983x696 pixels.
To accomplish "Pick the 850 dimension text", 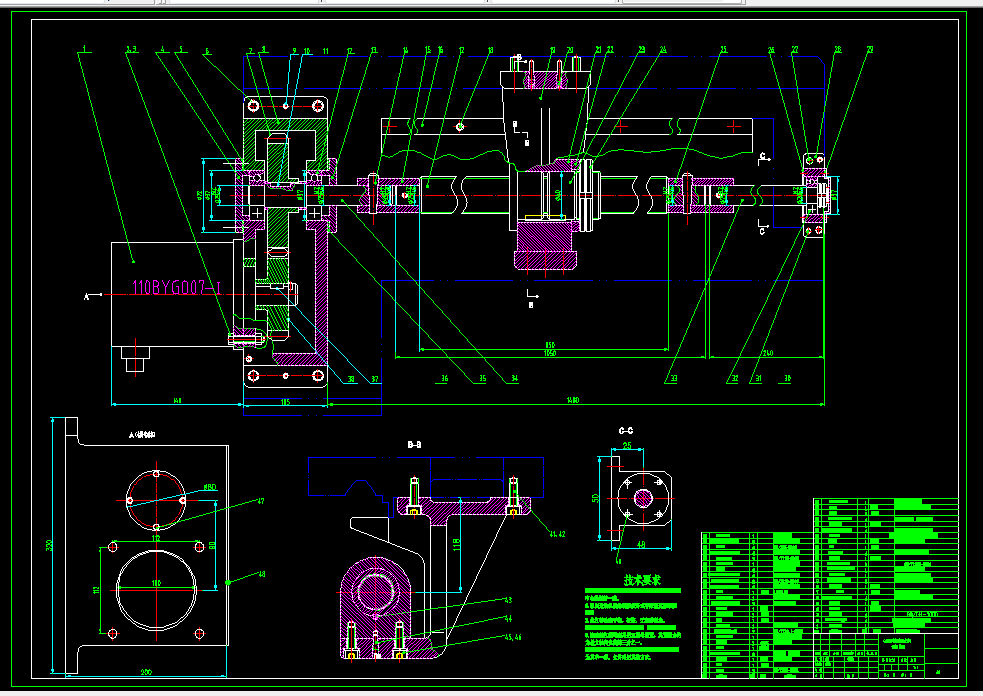I will tap(550, 345).
